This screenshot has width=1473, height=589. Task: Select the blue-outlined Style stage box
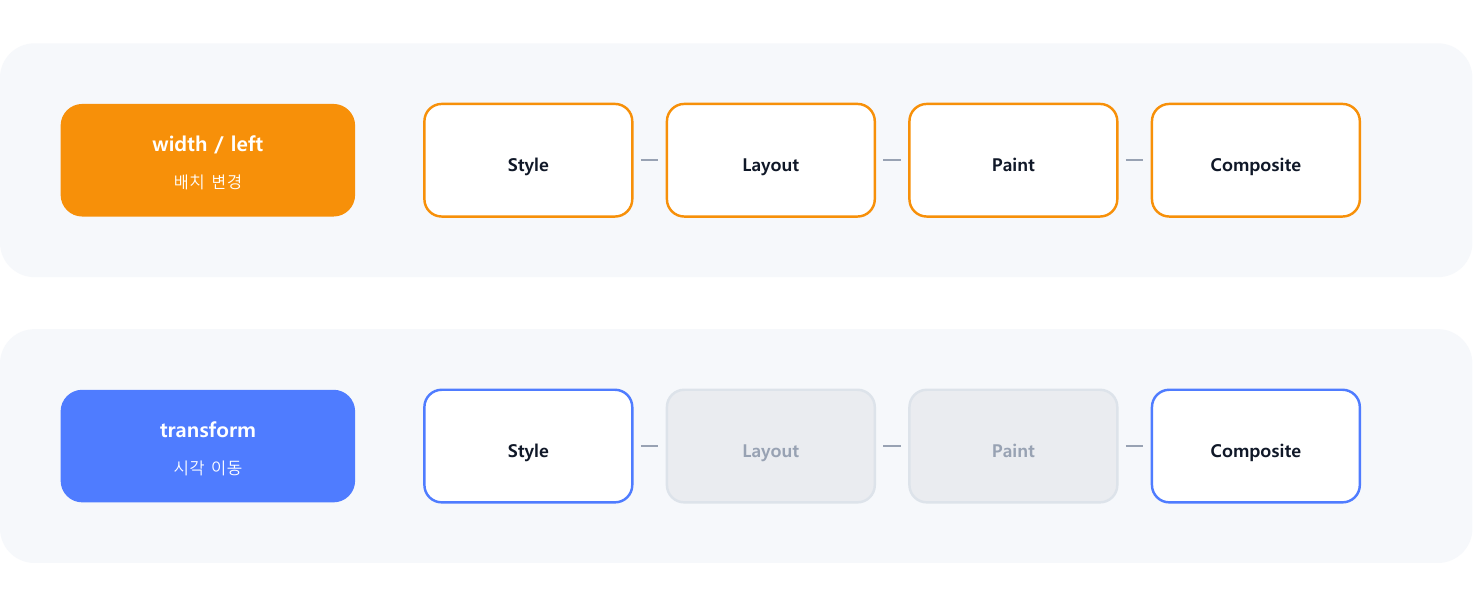[528, 446]
